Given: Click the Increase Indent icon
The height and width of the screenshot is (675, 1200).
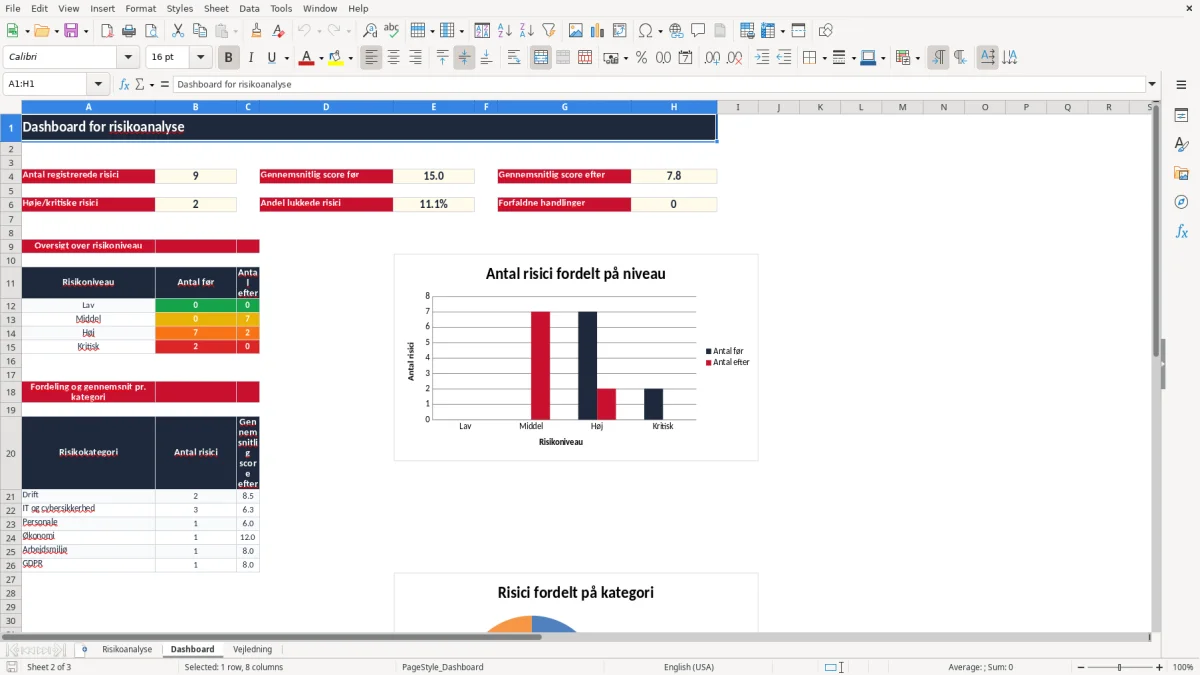Looking at the screenshot, I should coord(763,58).
